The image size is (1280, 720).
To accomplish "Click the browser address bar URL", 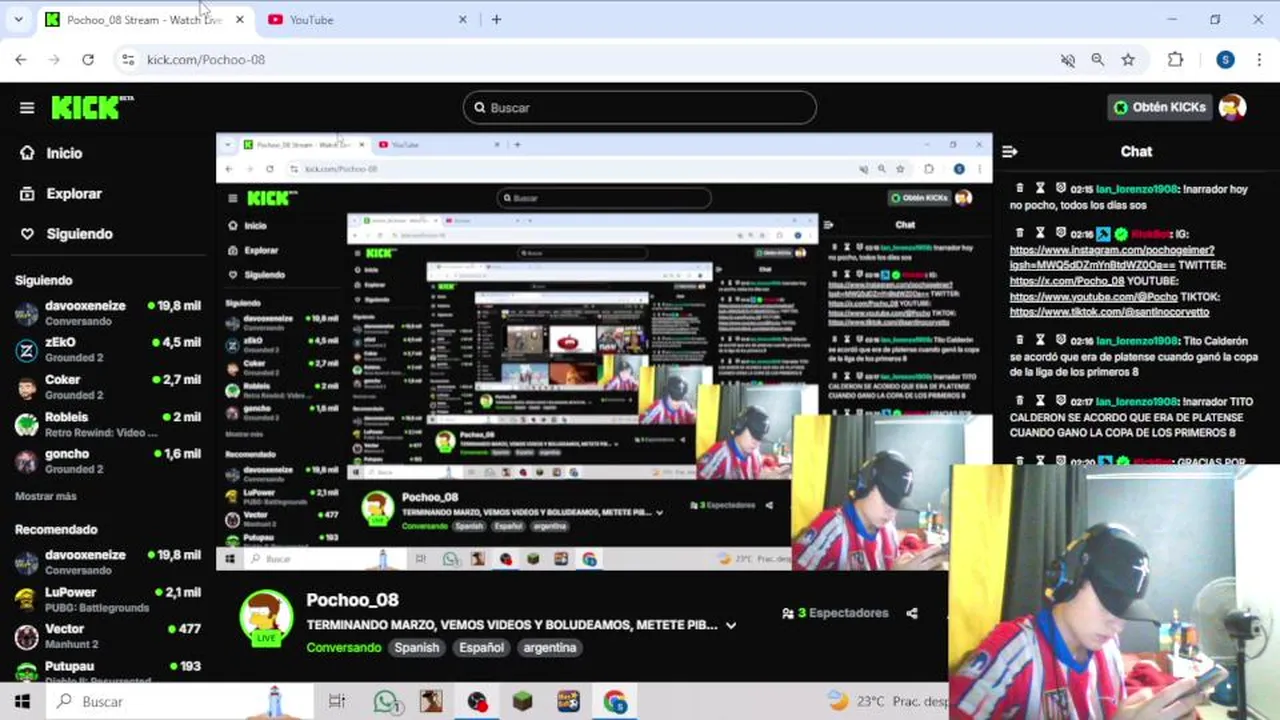I will tap(206, 60).
